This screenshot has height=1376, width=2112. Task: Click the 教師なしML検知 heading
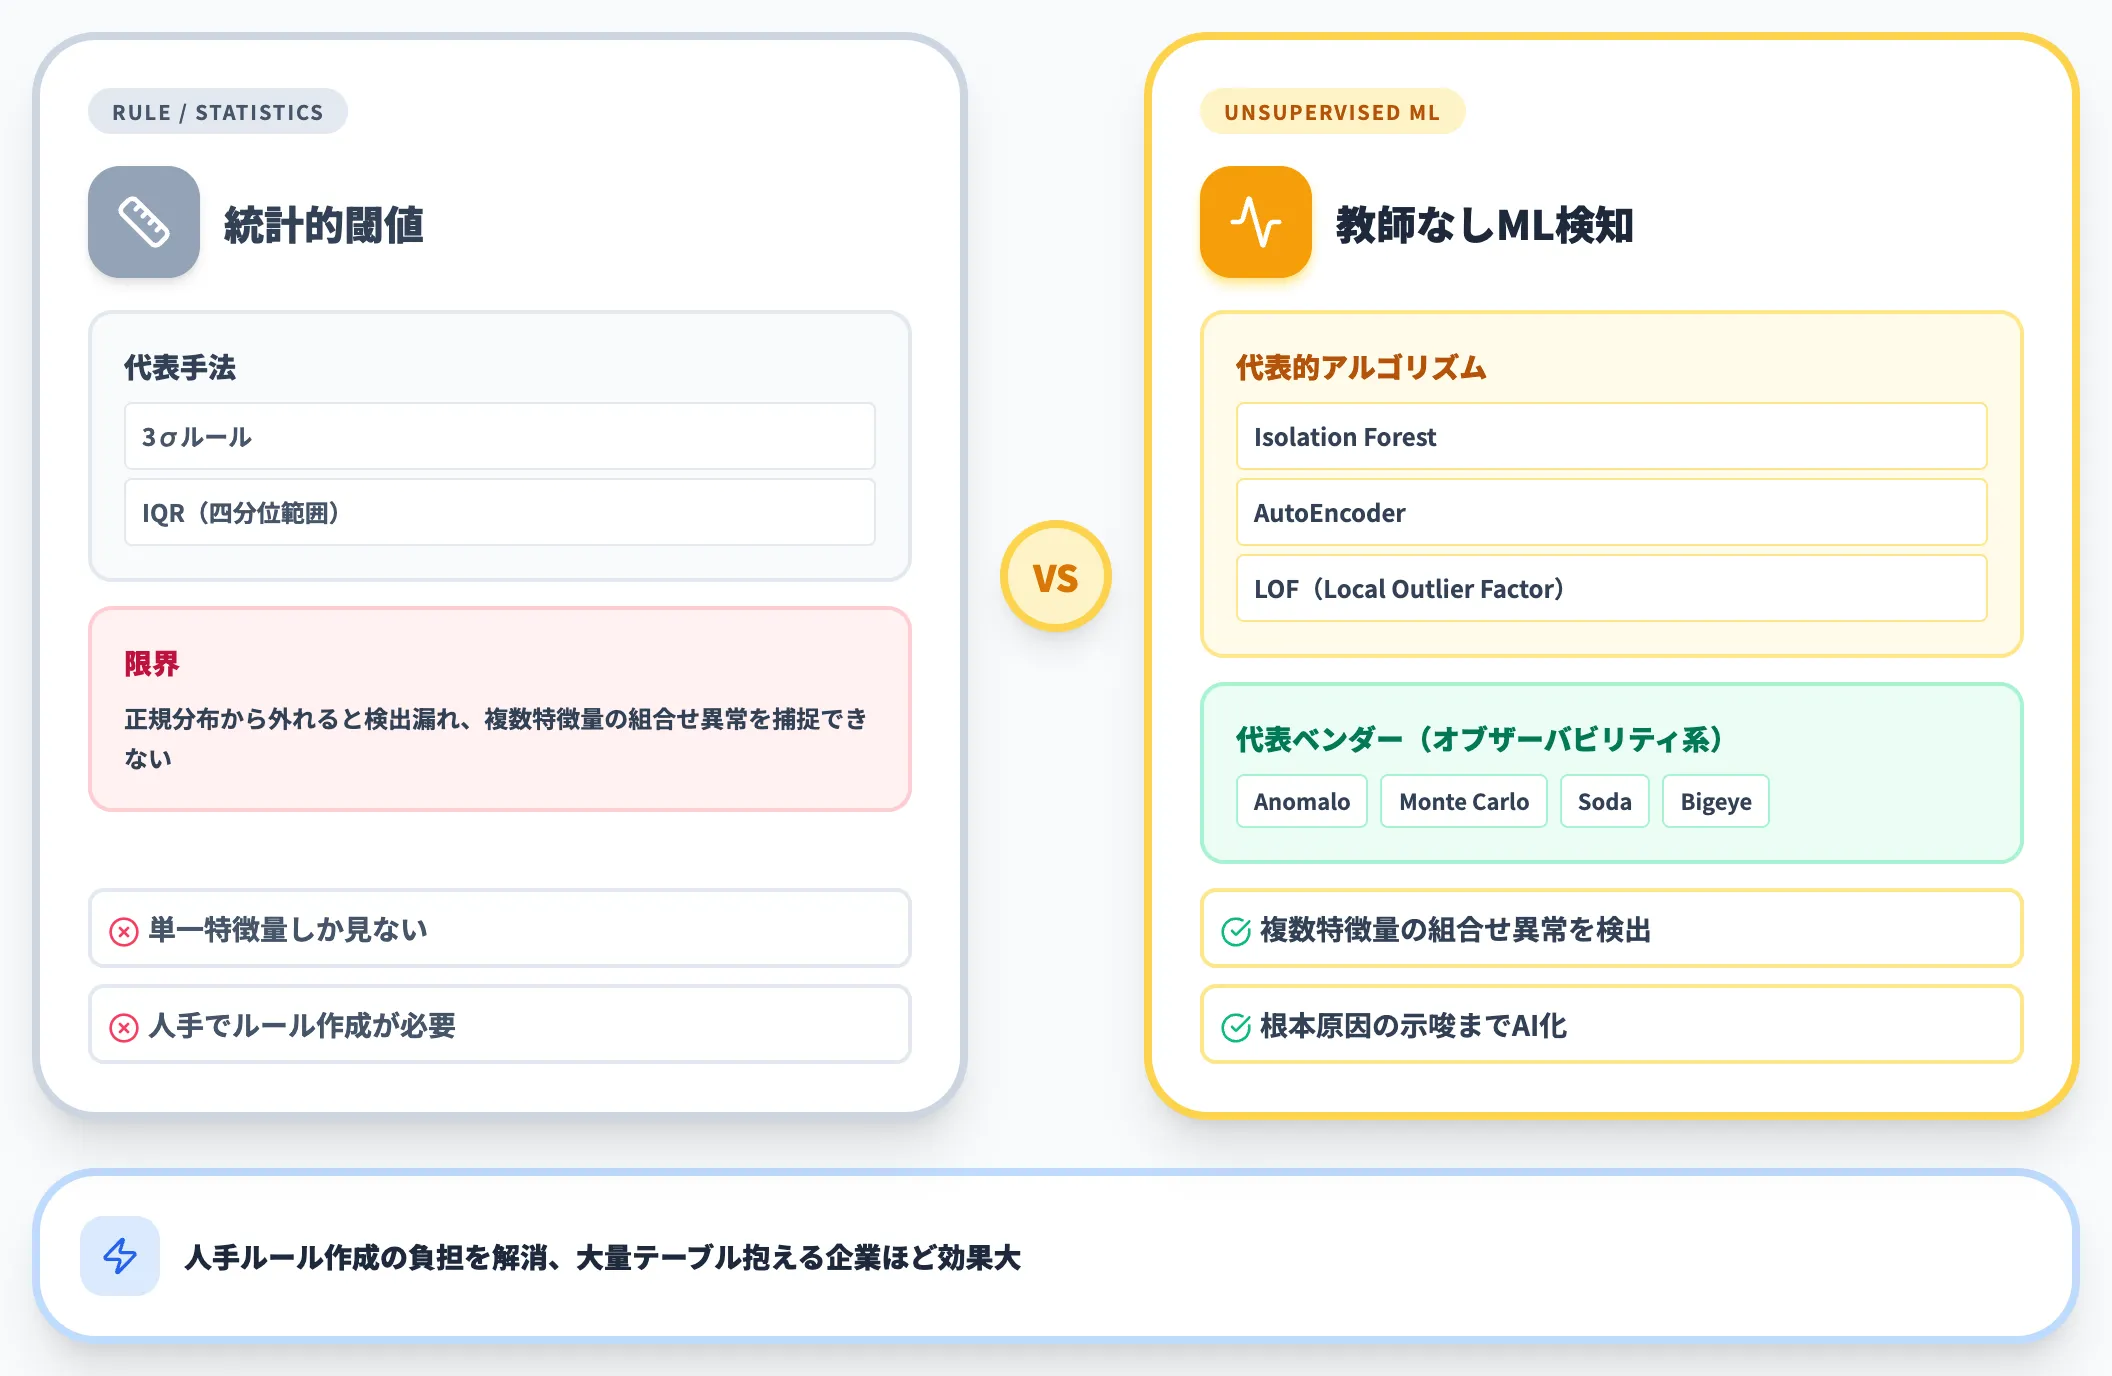[1485, 225]
